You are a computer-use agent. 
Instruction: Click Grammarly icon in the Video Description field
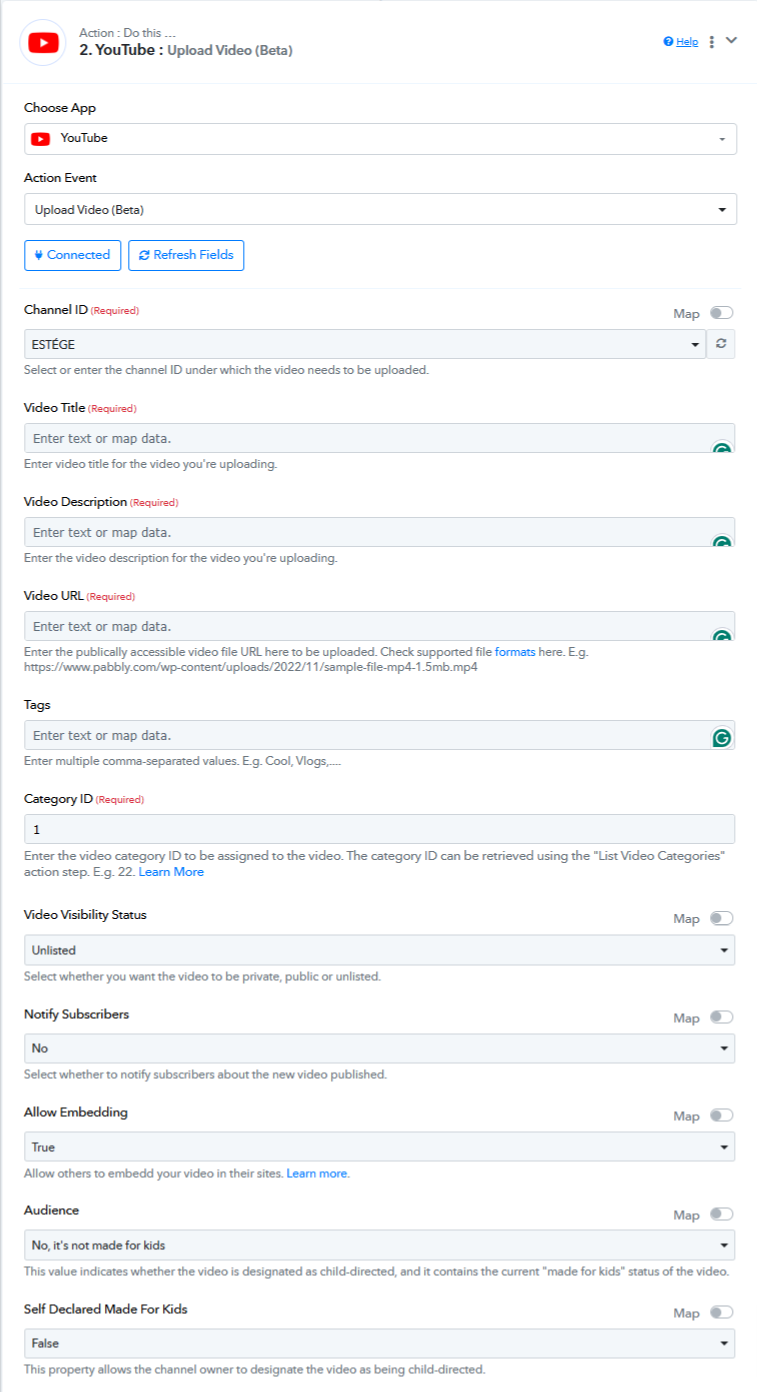coord(721,542)
